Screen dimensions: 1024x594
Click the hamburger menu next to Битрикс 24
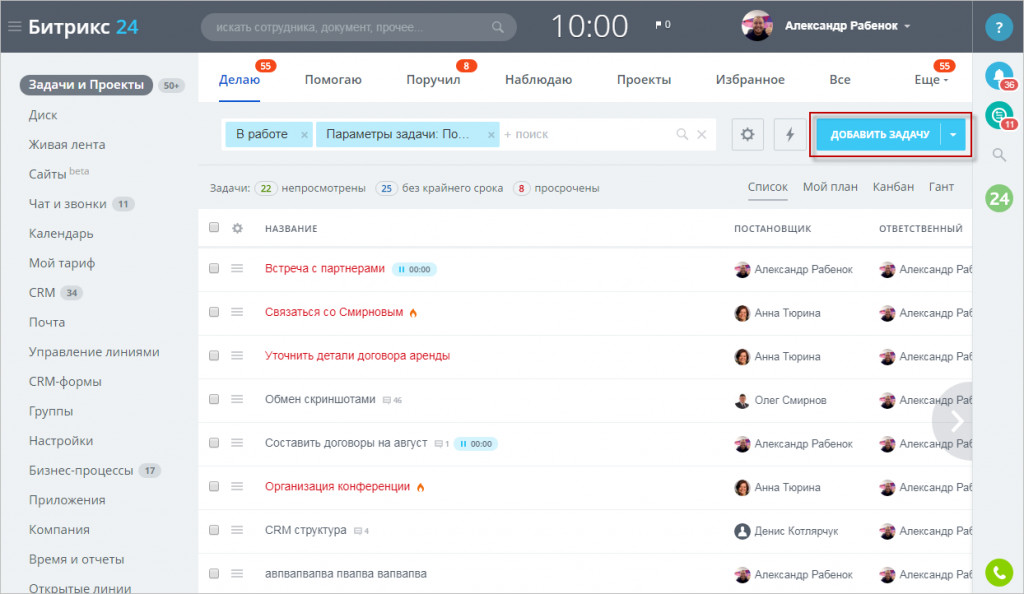coord(14,27)
